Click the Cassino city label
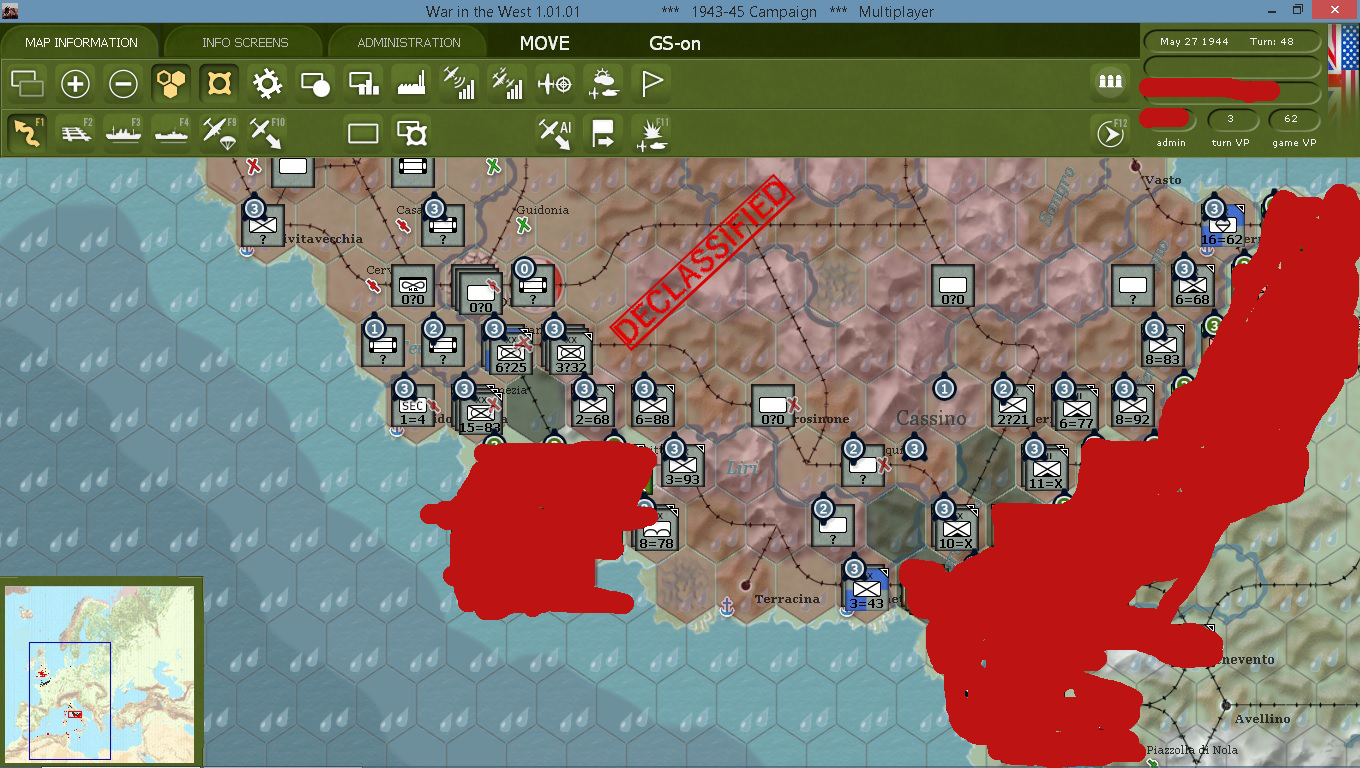This screenshot has height=768, width=1360. [x=931, y=418]
